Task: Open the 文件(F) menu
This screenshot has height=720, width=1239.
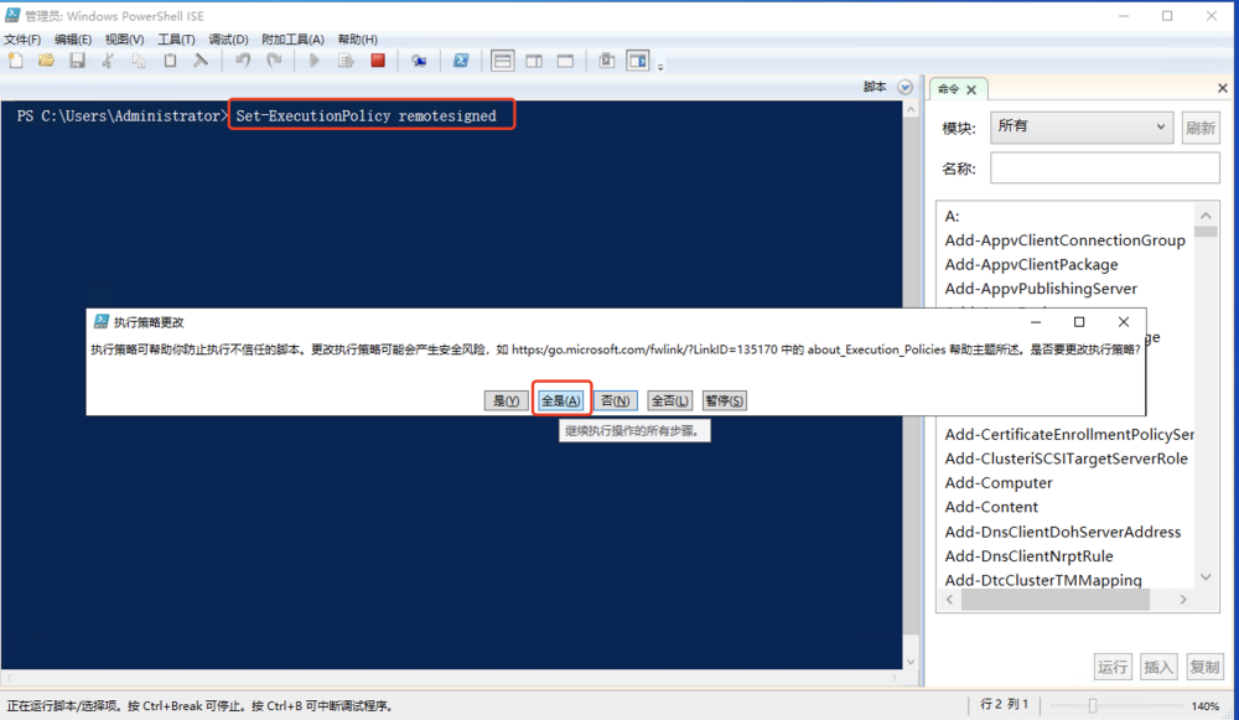Action: pyautogui.click(x=23, y=39)
